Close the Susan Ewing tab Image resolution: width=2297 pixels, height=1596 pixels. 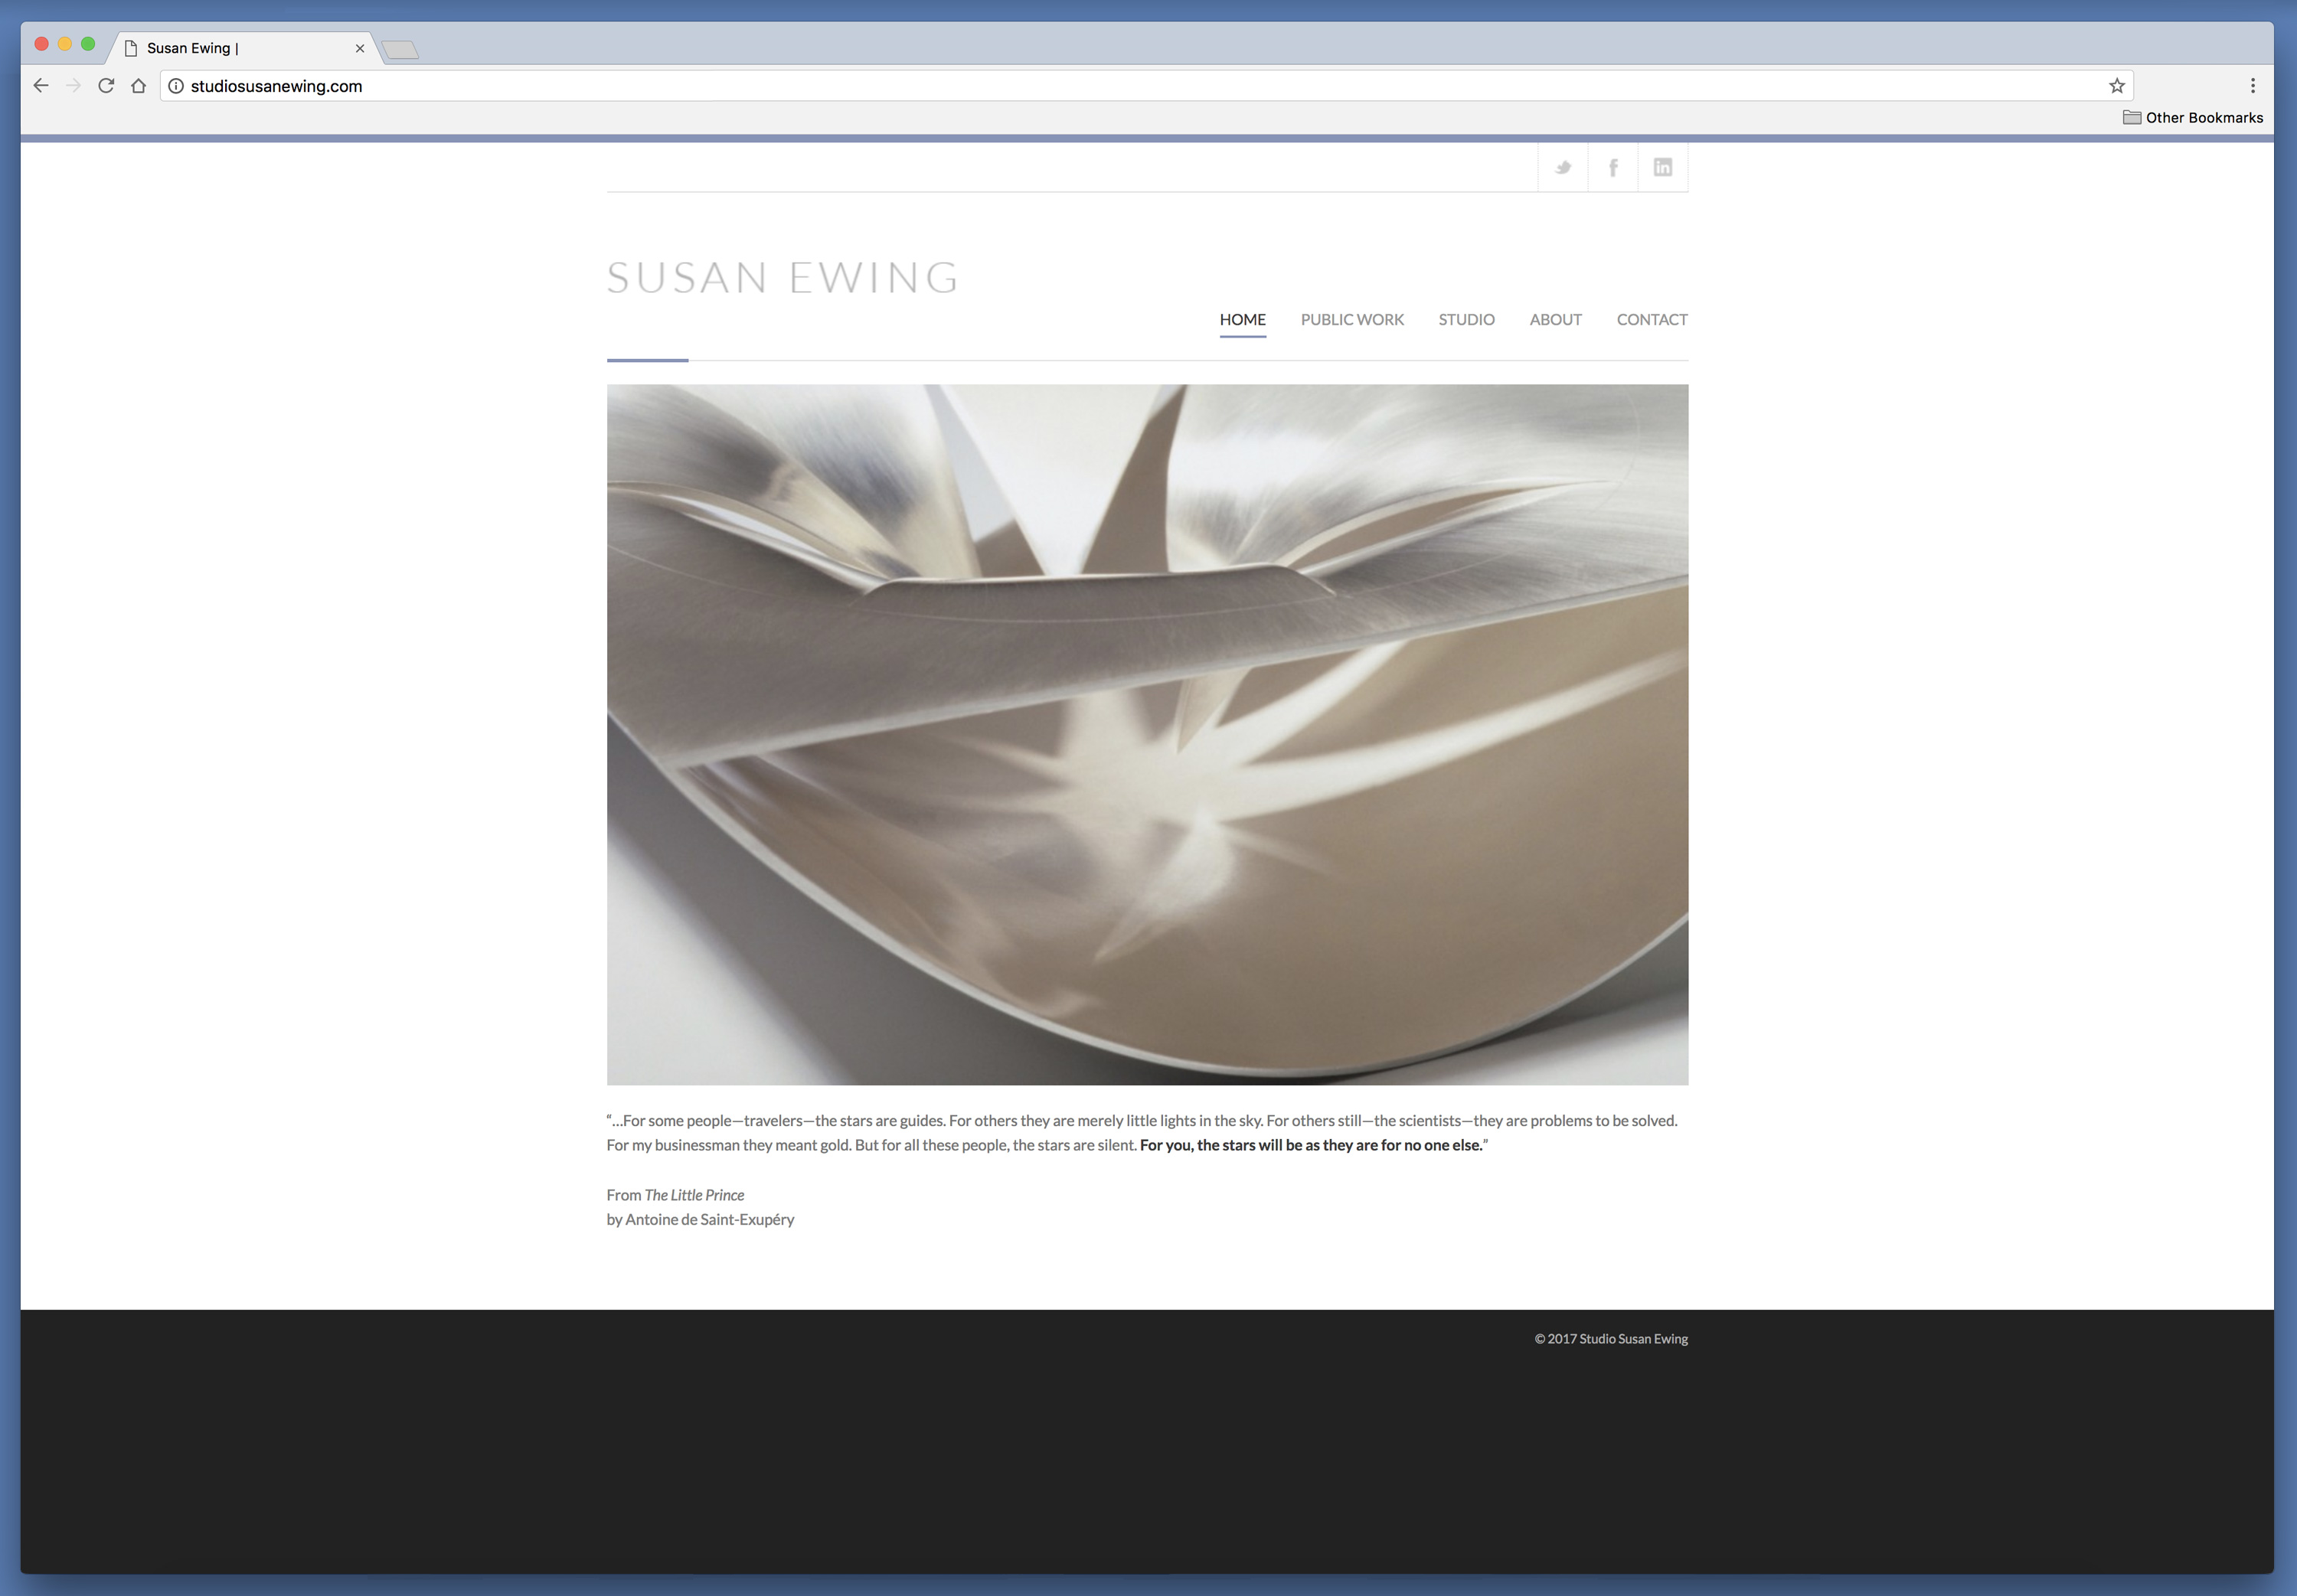coord(360,48)
